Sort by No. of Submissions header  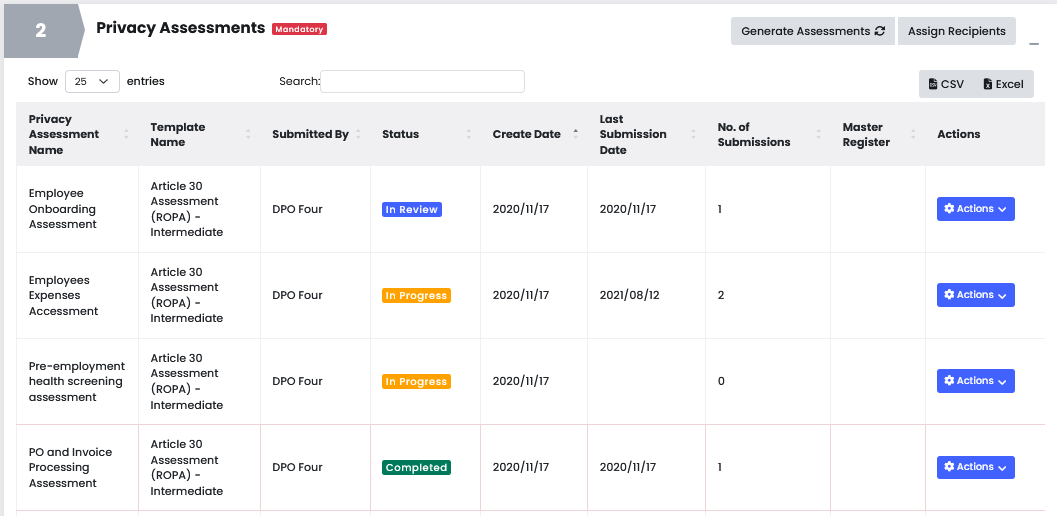[x=754, y=134]
